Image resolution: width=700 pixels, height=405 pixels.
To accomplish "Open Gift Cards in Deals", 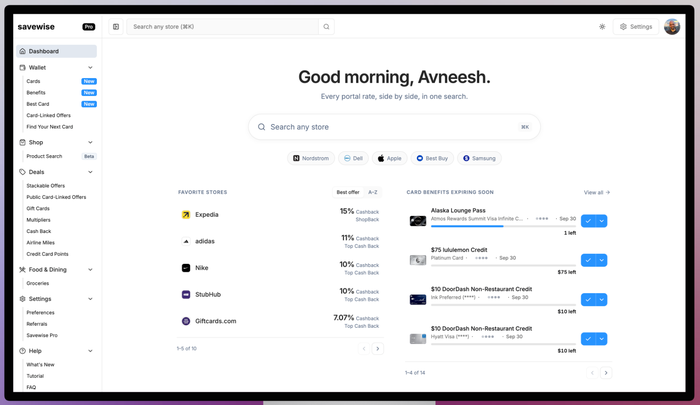I will pos(38,209).
